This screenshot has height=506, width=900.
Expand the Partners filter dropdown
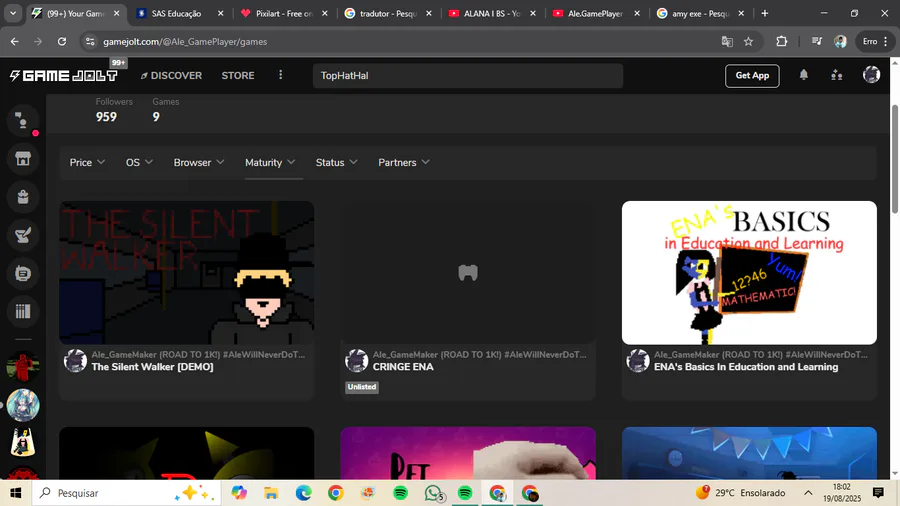(x=404, y=162)
